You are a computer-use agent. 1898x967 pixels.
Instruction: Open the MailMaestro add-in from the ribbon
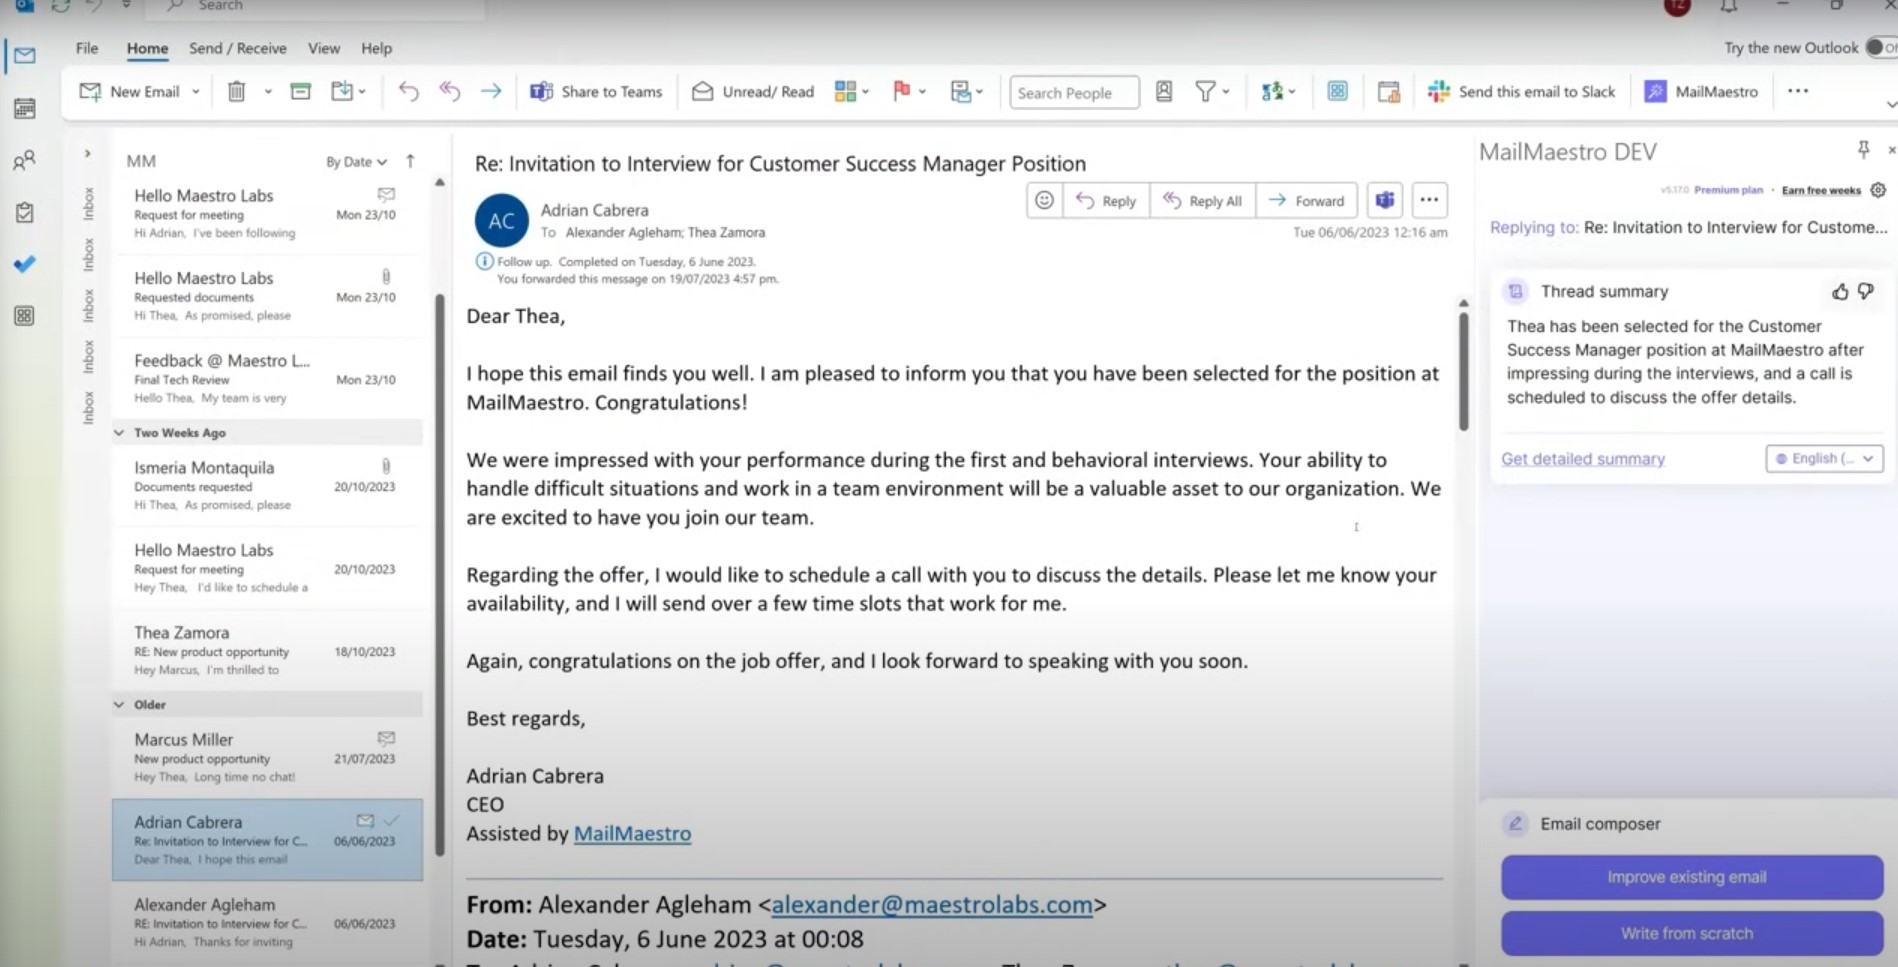[x=1701, y=92]
